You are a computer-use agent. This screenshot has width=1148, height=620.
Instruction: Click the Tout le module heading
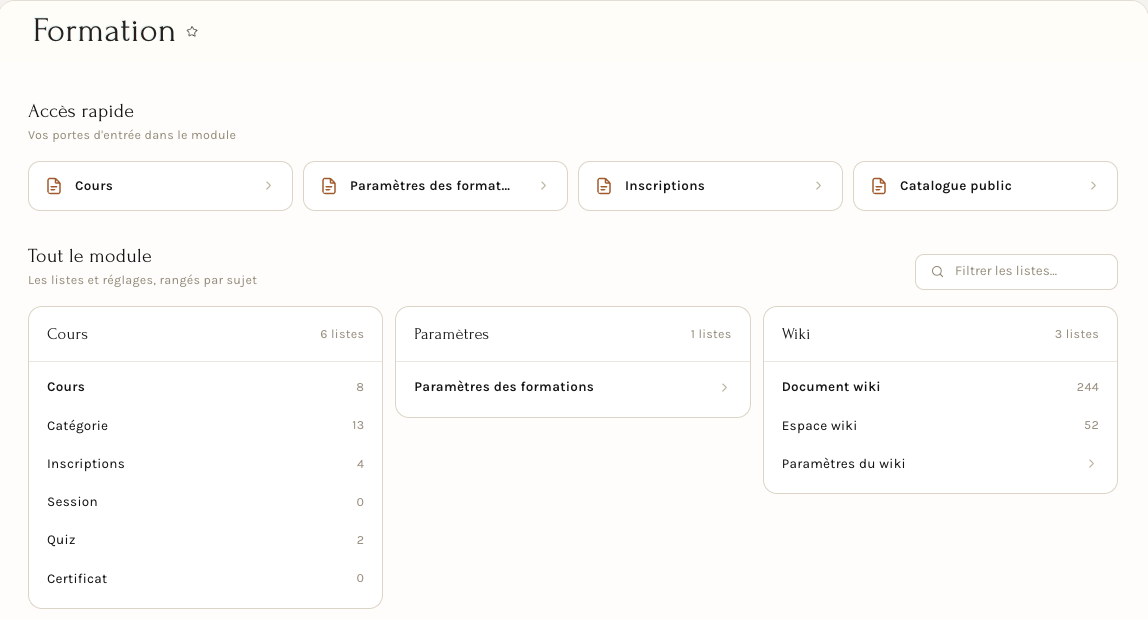tap(89, 256)
